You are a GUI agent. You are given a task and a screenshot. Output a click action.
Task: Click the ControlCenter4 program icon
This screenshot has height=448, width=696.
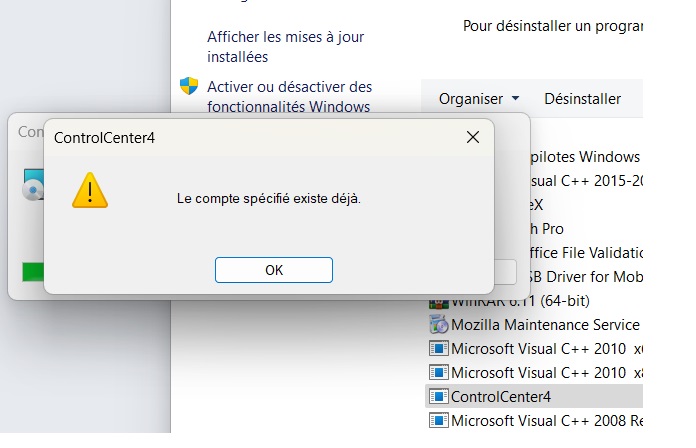[x=439, y=396]
